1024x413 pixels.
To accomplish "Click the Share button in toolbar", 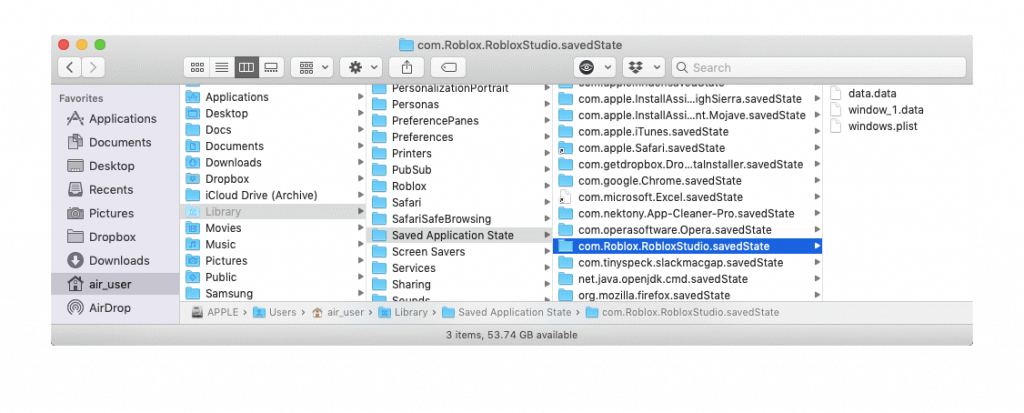I will pyautogui.click(x=407, y=67).
